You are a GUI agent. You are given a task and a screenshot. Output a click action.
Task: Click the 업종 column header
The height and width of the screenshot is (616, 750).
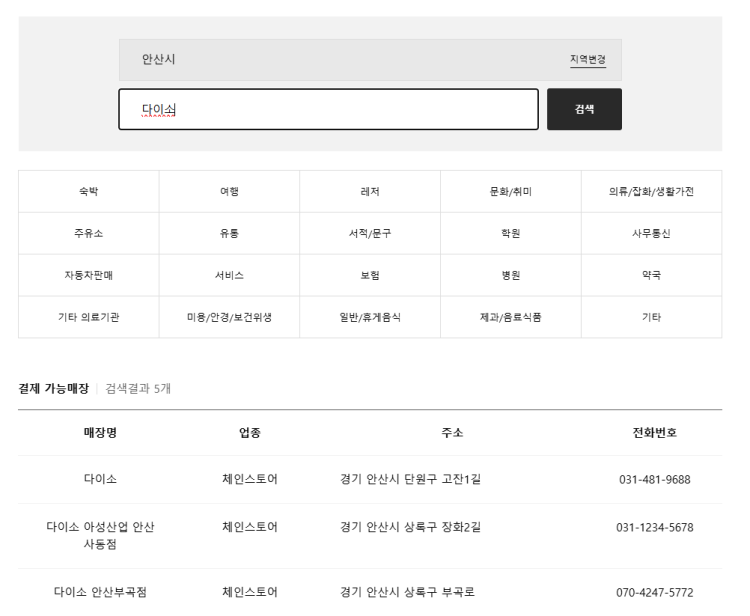[x=250, y=432]
